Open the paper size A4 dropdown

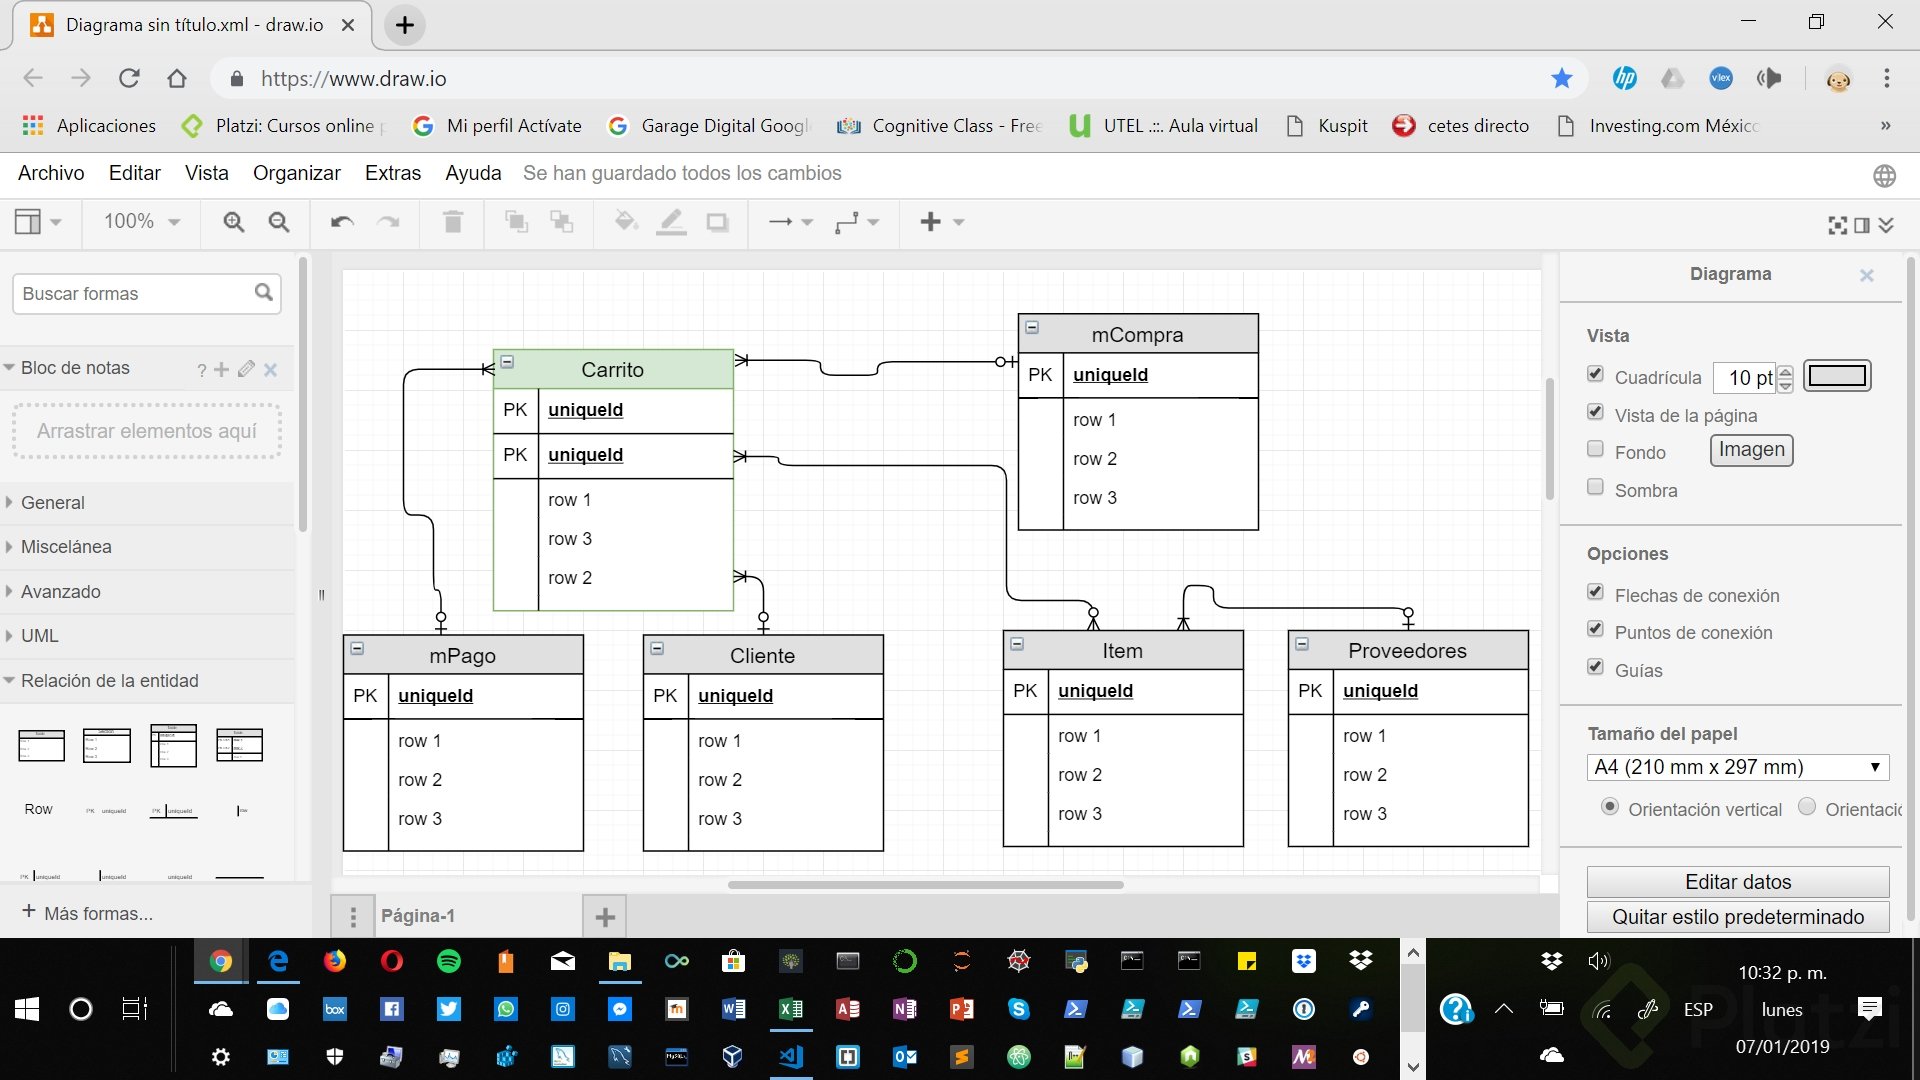click(x=1737, y=767)
